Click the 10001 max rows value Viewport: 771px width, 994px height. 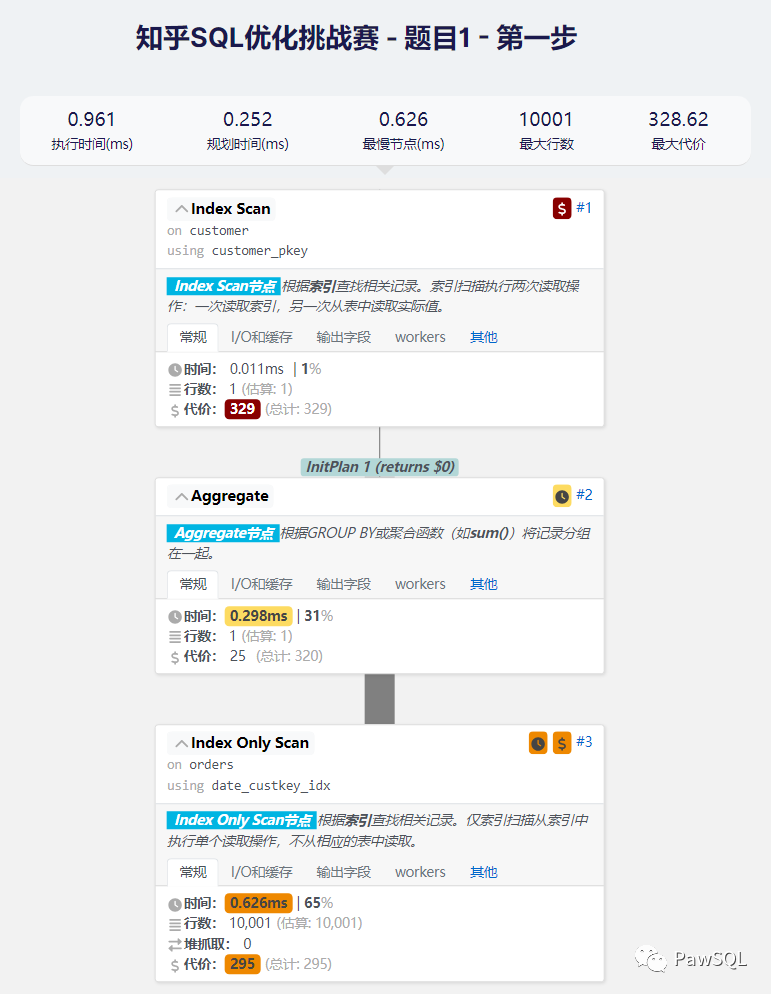tap(546, 119)
